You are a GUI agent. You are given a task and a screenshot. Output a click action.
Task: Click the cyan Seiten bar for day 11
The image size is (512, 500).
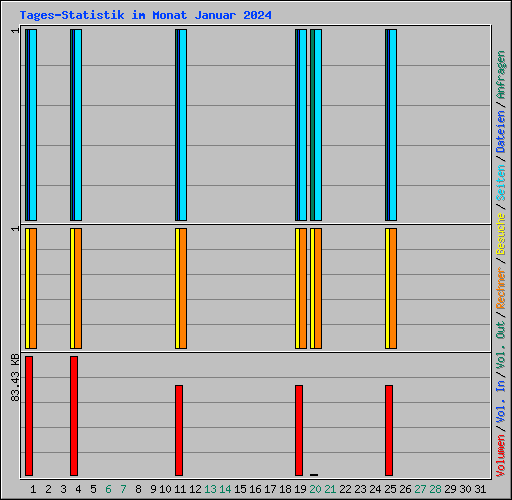[x=183, y=125]
